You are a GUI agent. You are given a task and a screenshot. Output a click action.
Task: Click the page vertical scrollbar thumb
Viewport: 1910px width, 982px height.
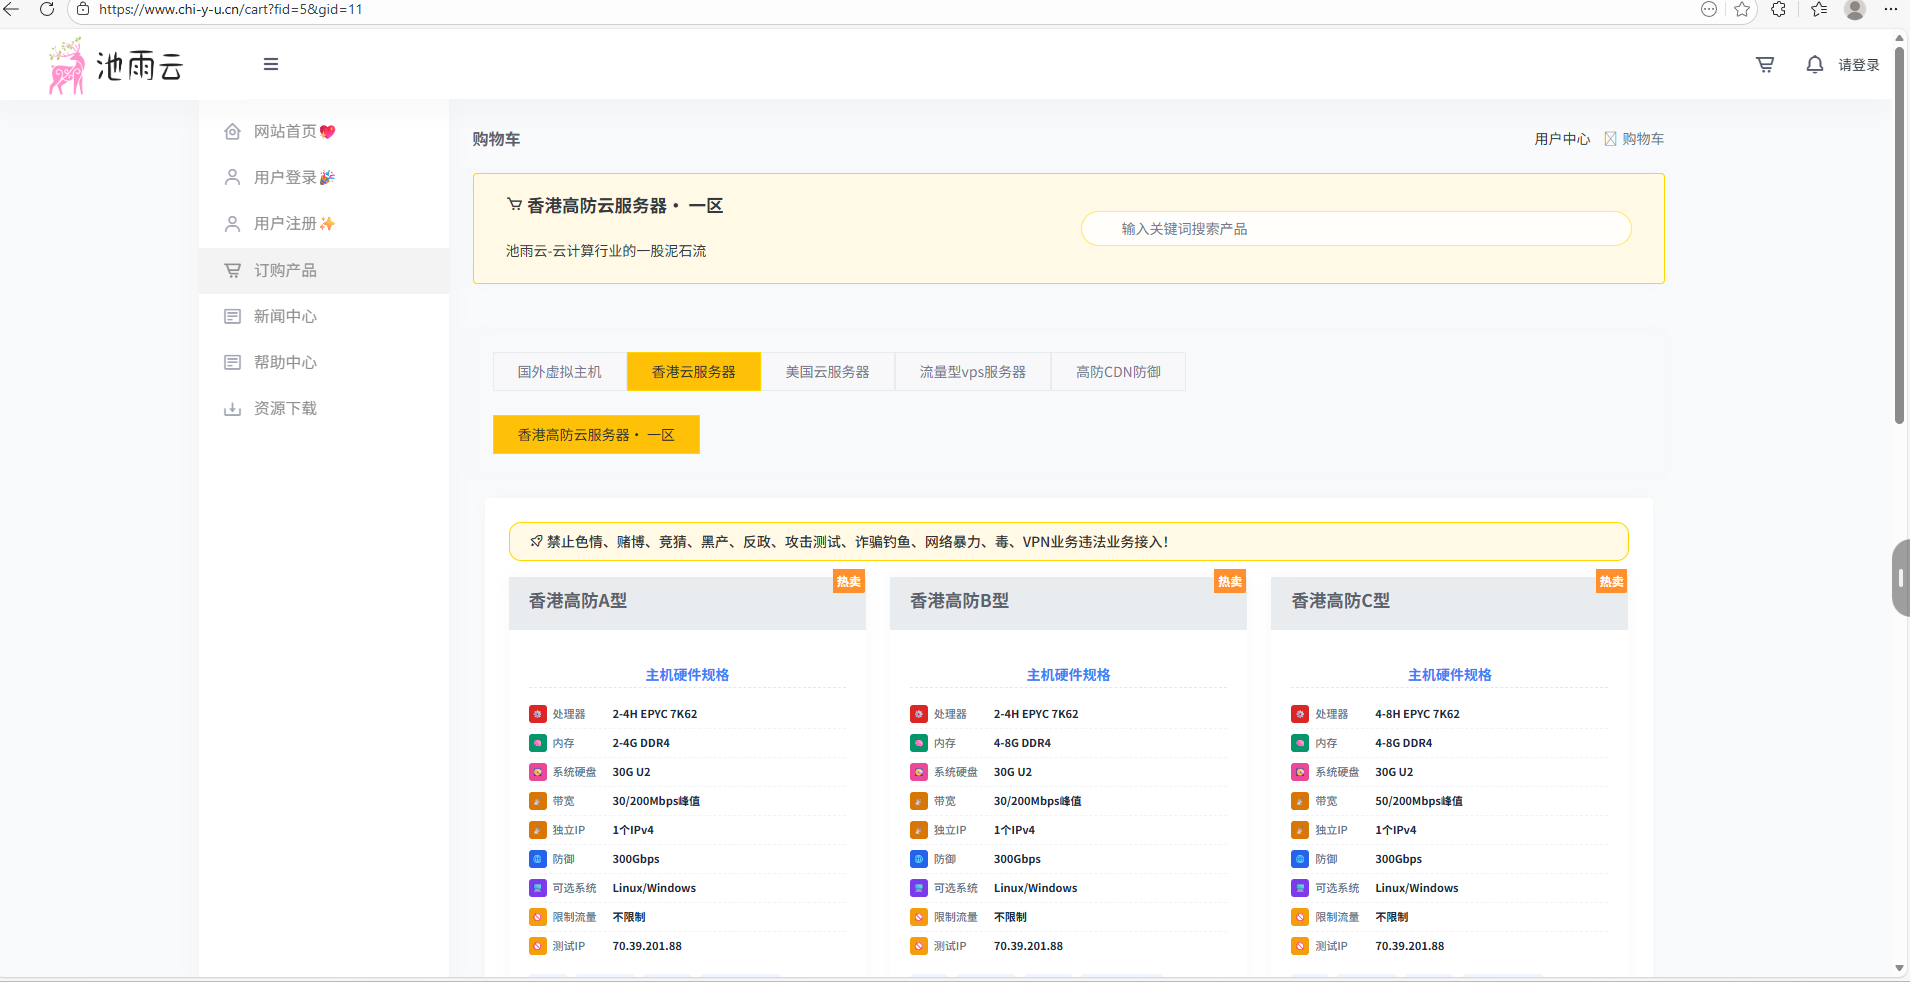pos(1899,230)
